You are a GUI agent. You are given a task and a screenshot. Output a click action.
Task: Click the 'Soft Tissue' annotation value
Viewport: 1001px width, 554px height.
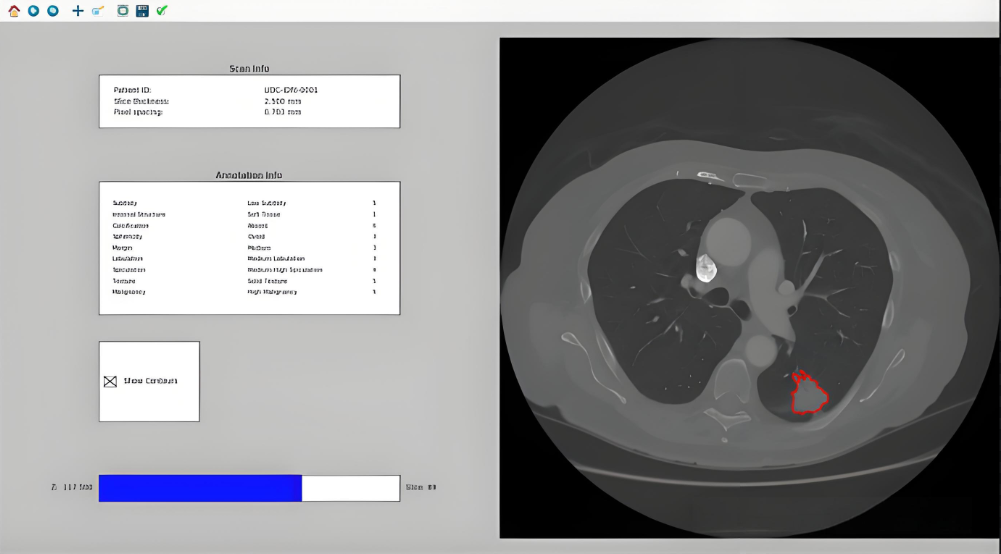tap(264, 214)
